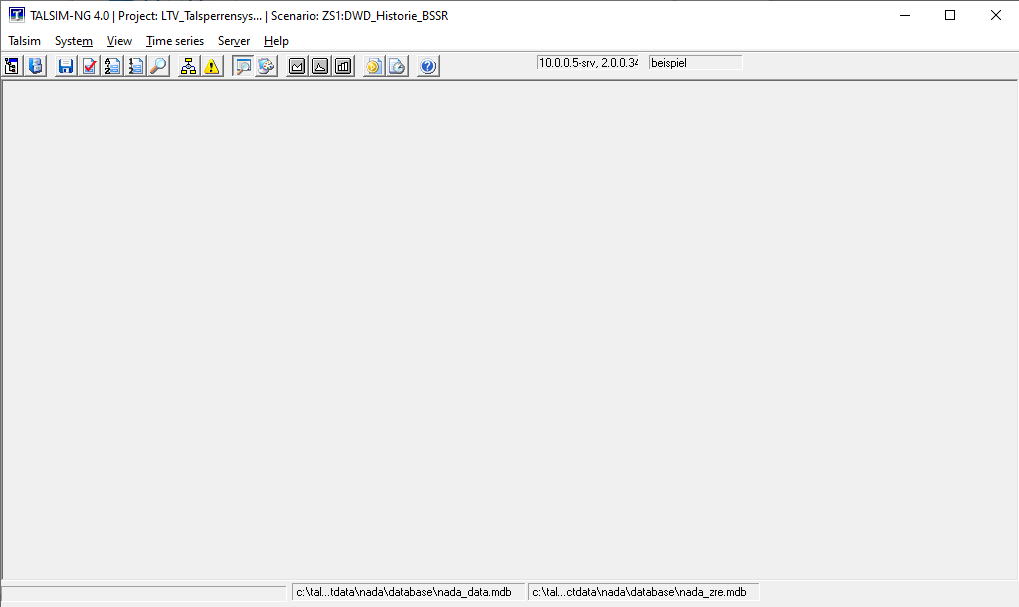Open the Time series menu

click(175, 41)
